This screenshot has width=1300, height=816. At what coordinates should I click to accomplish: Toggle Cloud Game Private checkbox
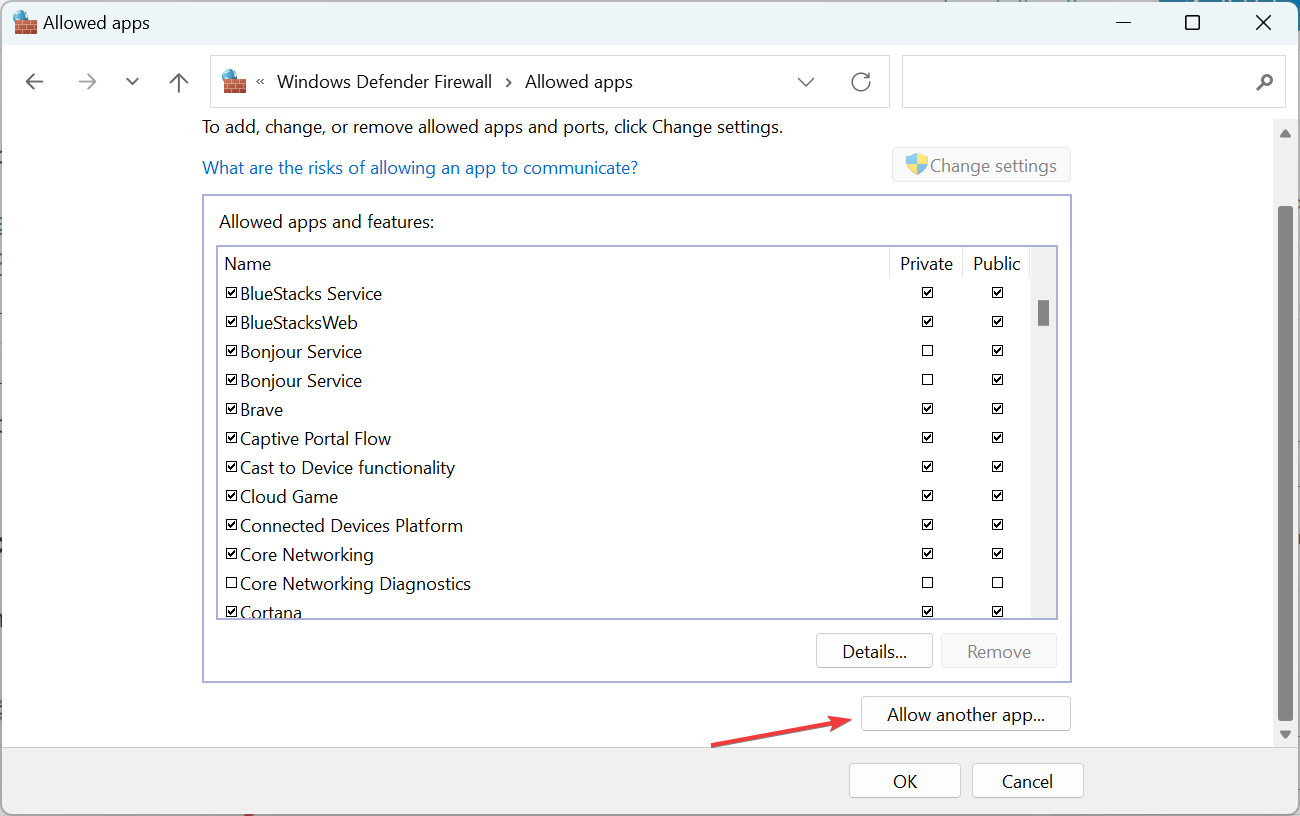point(927,496)
